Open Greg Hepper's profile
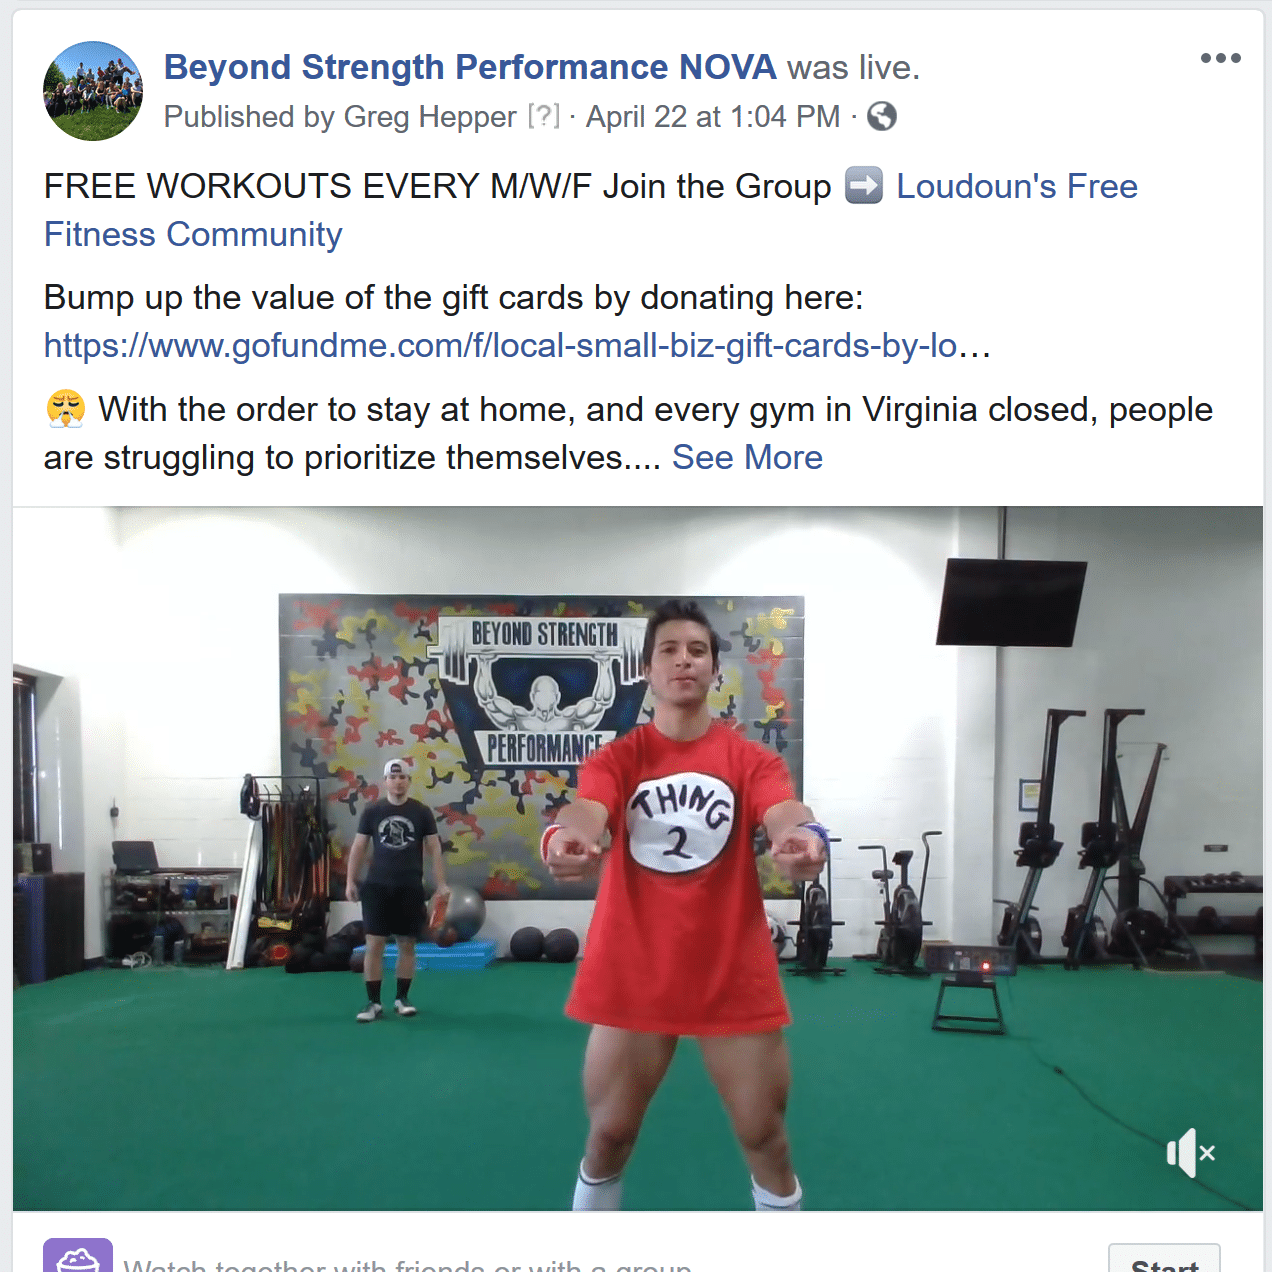This screenshot has height=1272, width=1272. pos(430,117)
